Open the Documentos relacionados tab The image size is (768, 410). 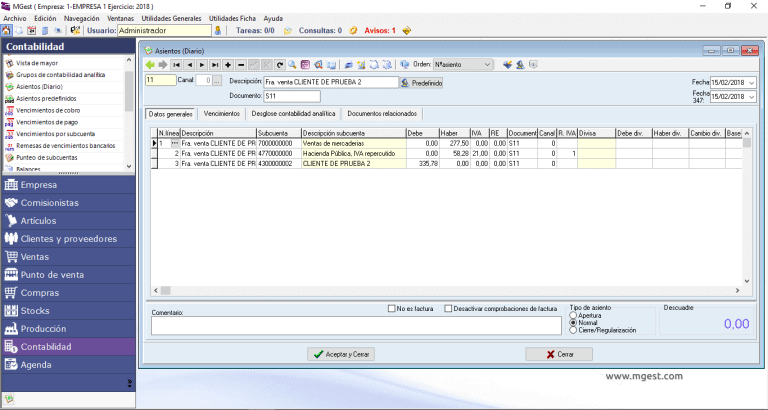click(382, 114)
